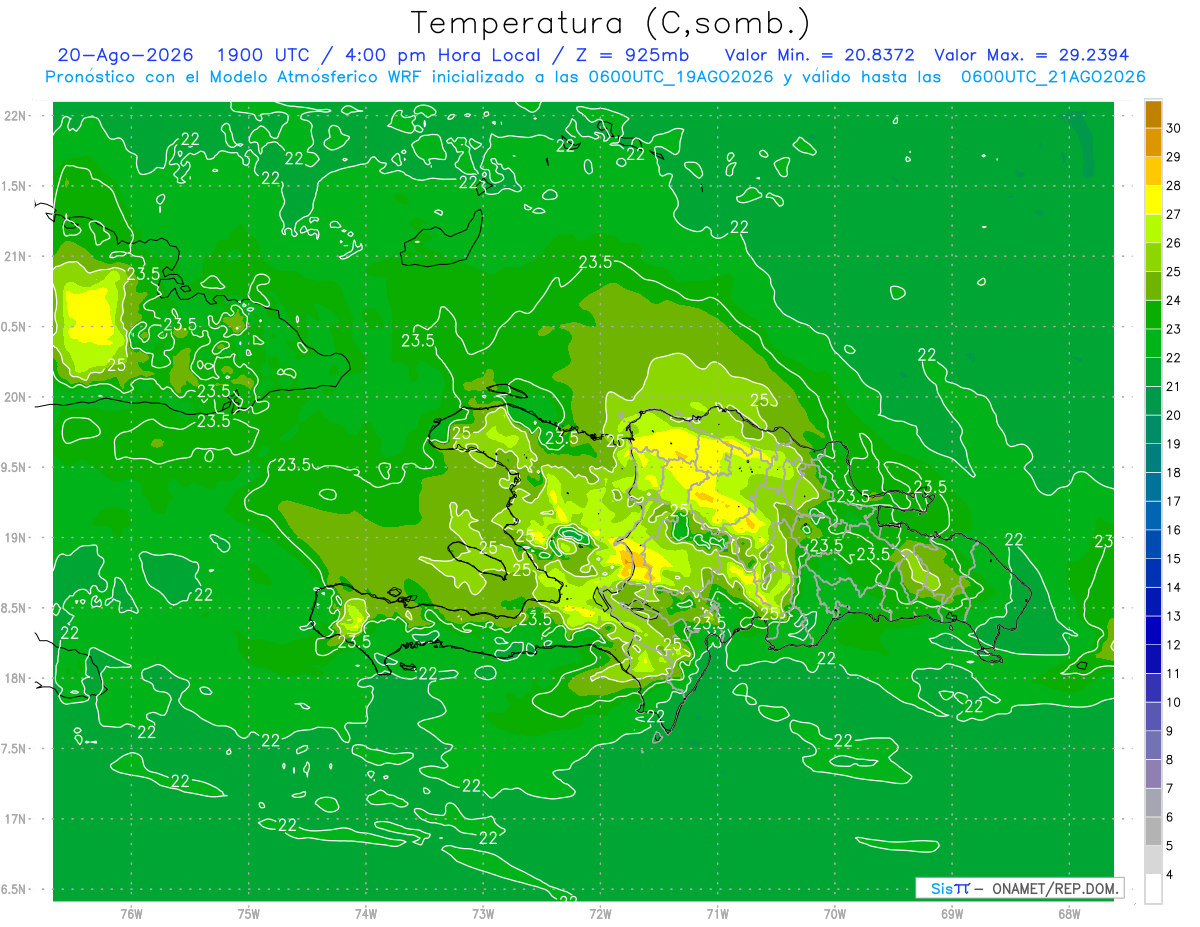
Task: Pick the teal swatch between 18 and 19
Action: pos(1153,458)
